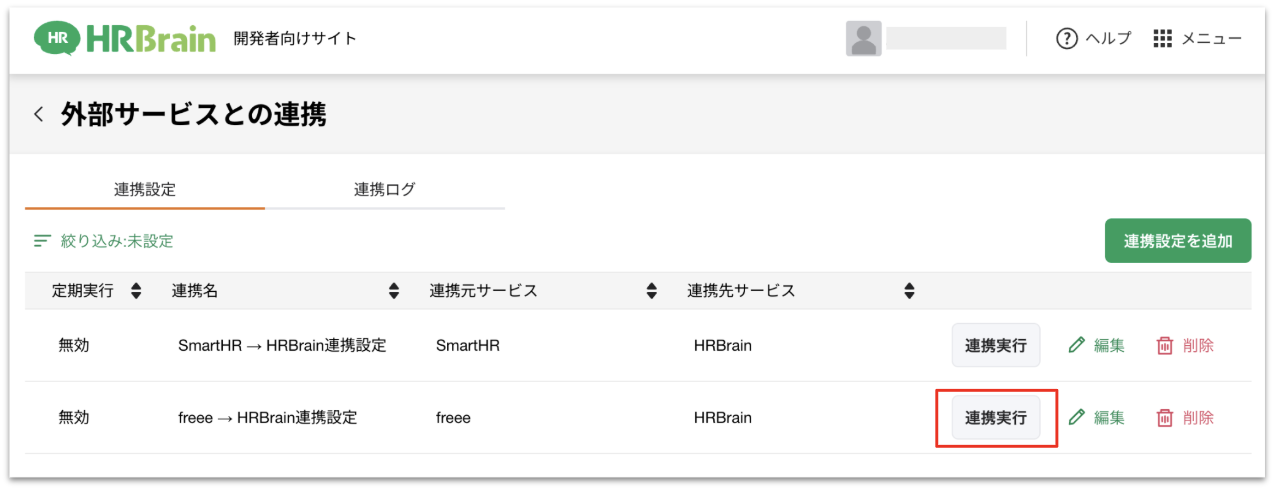Click trash icon for freee row
The width and height of the screenshot is (1274, 488).
(1165, 418)
